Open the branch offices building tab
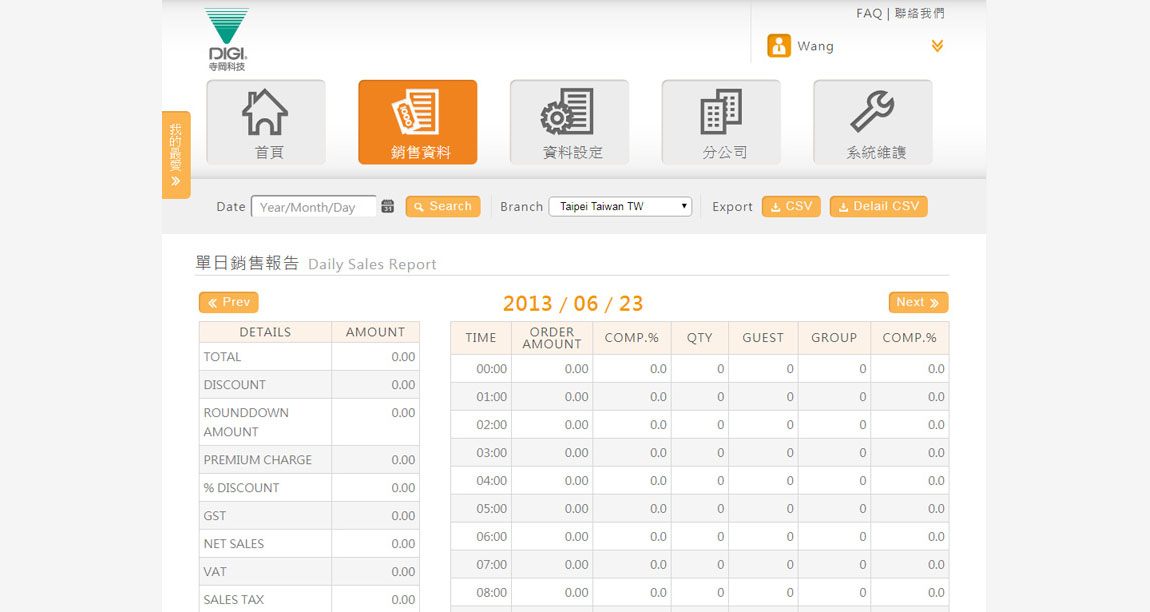Image resolution: width=1150 pixels, height=612 pixels. point(720,122)
